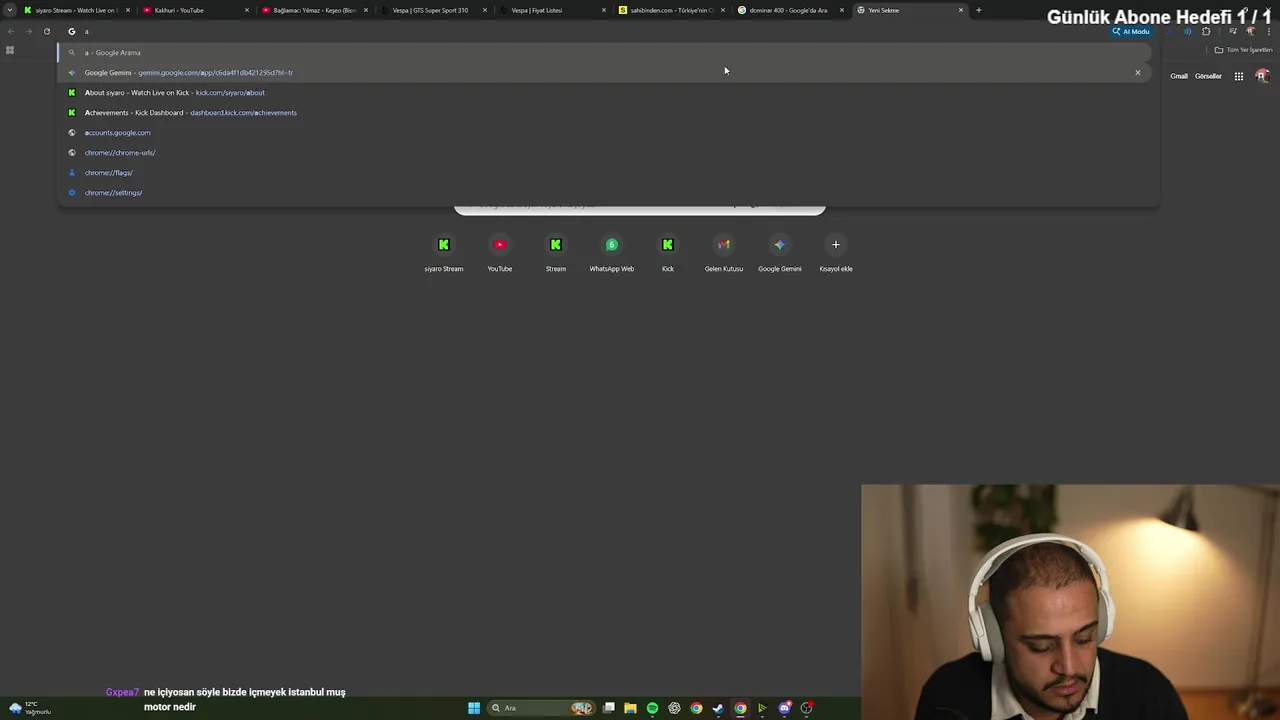
Task: Add a shortcut with Kısayol ekle
Action: click(836, 253)
